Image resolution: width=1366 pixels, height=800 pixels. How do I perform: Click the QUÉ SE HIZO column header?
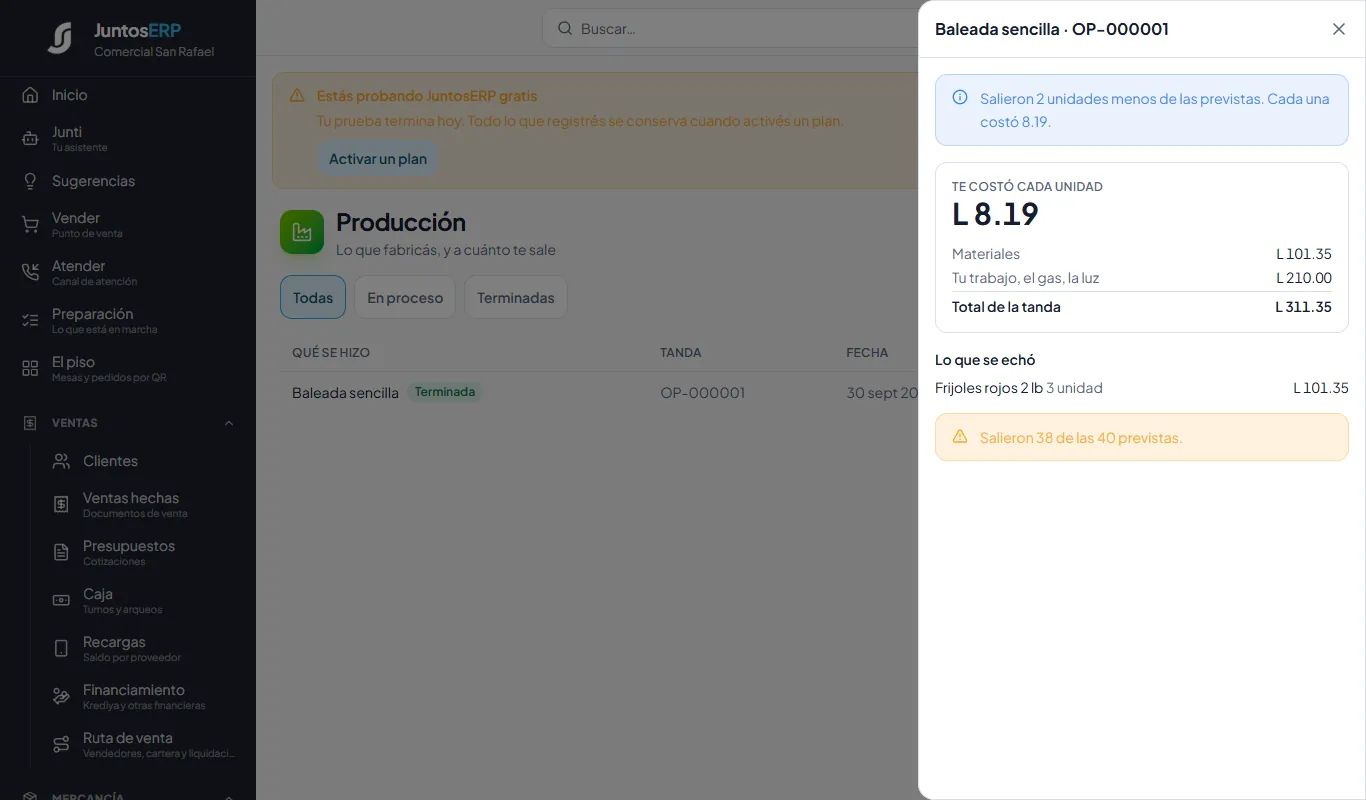pyautogui.click(x=331, y=353)
